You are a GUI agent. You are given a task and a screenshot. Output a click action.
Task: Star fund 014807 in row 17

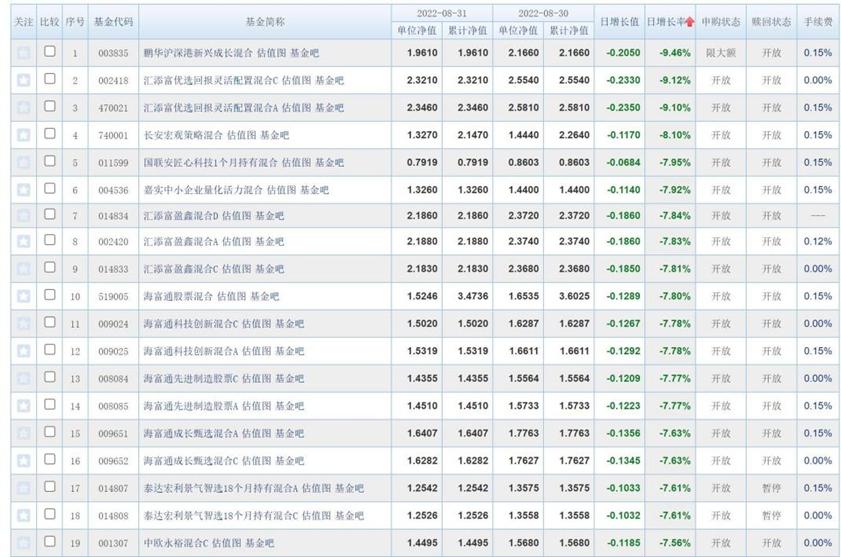[23, 486]
